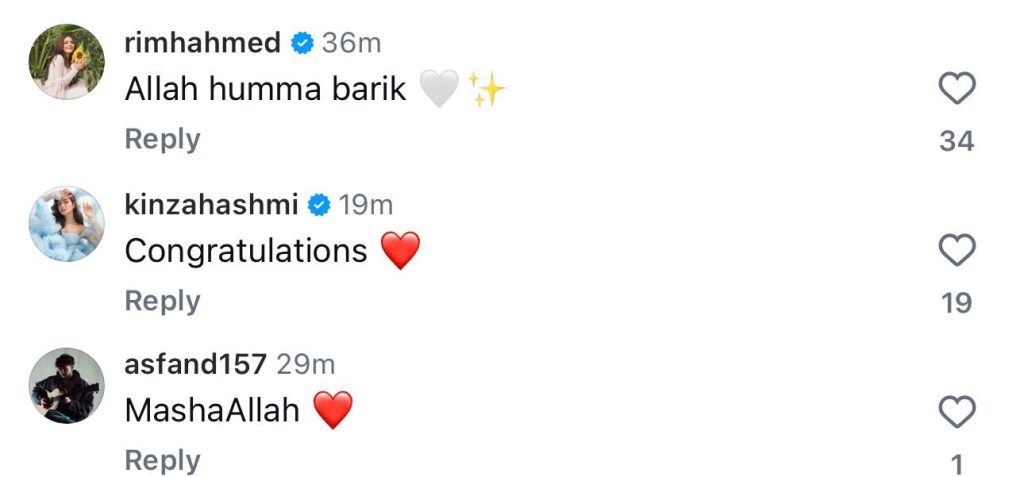
Task: Click rimhahmed's blue verified badge
Action: [x=301, y=44]
